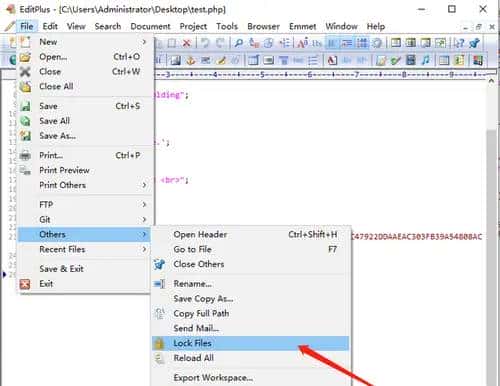This screenshot has width=500, height=386.
Task: Choose Close All in File menu
Action: click(x=85, y=86)
